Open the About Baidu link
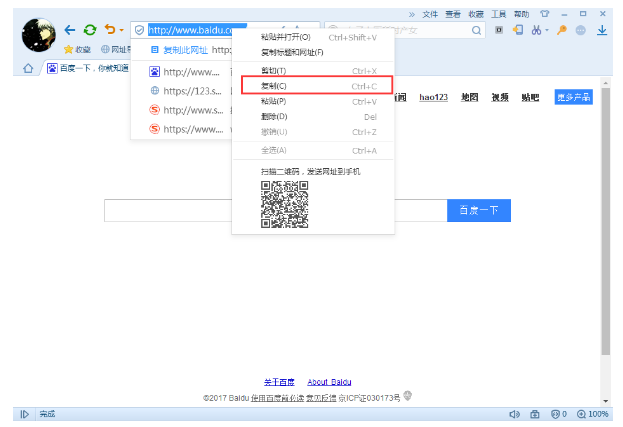 [329, 382]
